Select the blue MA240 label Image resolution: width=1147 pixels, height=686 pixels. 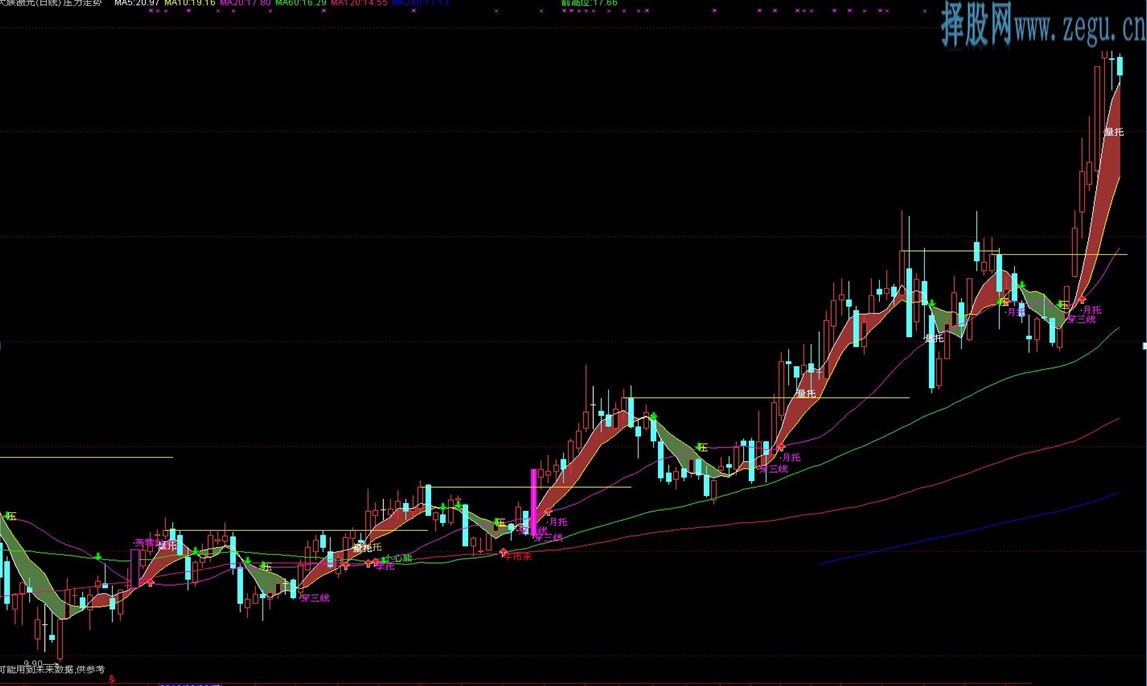coord(420,3)
